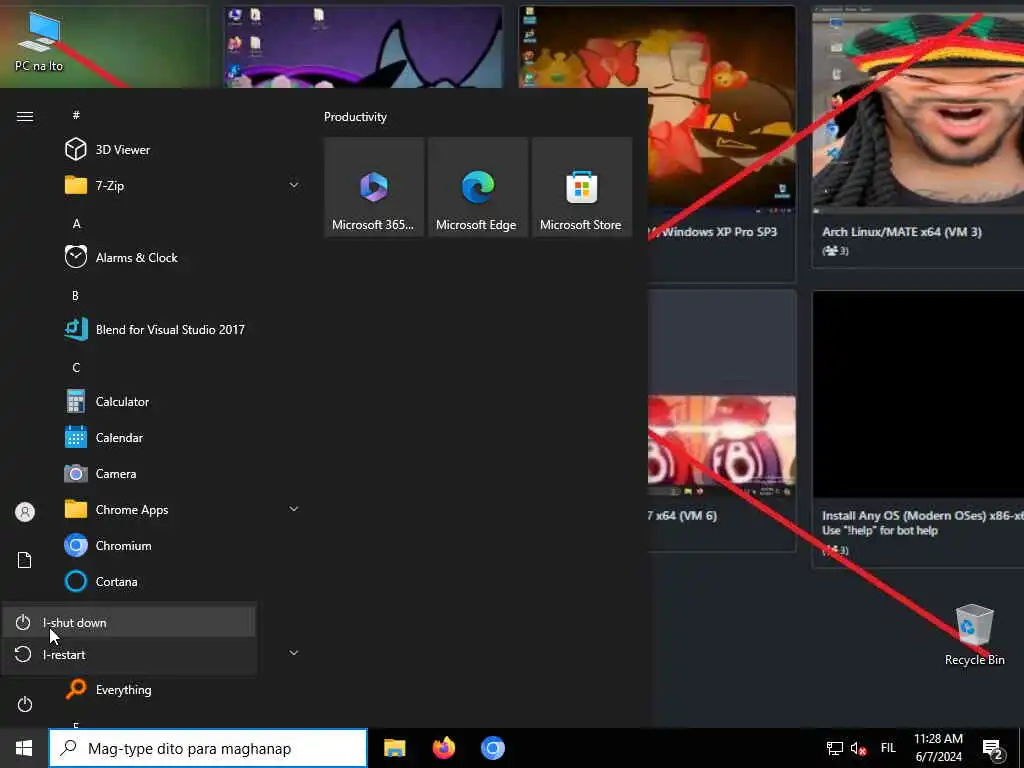Open the Microsoft Edge tile
This screenshot has height=768, width=1024.
477,187
